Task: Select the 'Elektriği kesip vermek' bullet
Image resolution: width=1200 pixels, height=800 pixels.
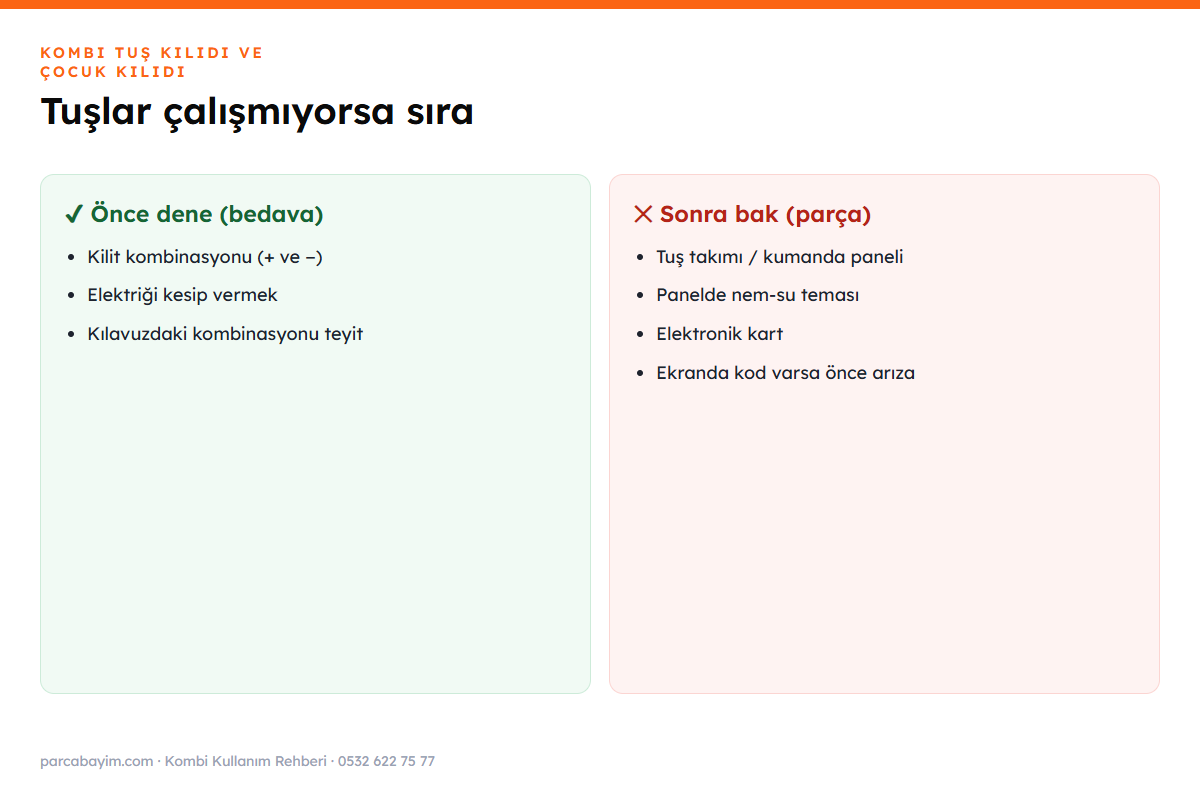Action: (182, 295)
